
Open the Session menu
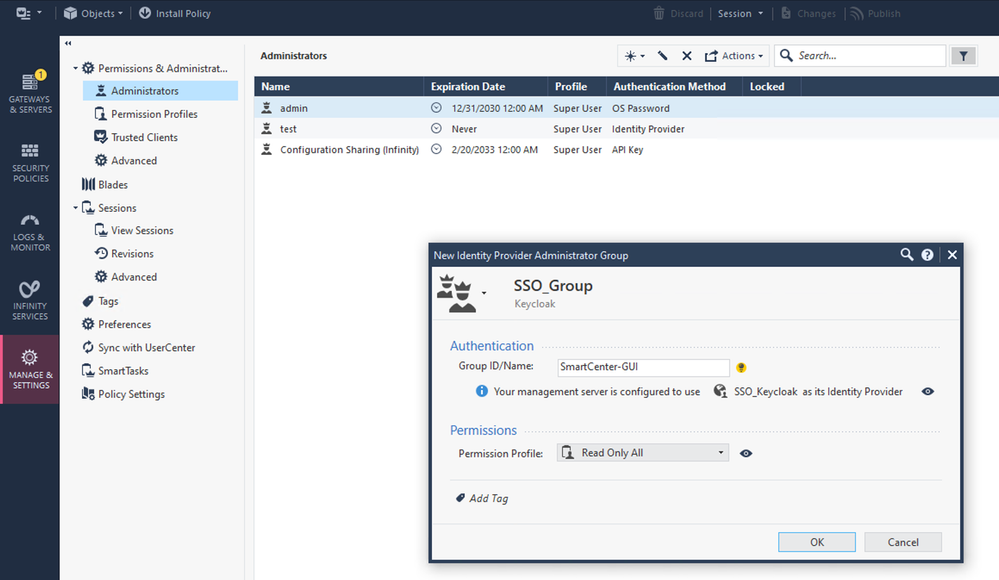coord(740,14)
